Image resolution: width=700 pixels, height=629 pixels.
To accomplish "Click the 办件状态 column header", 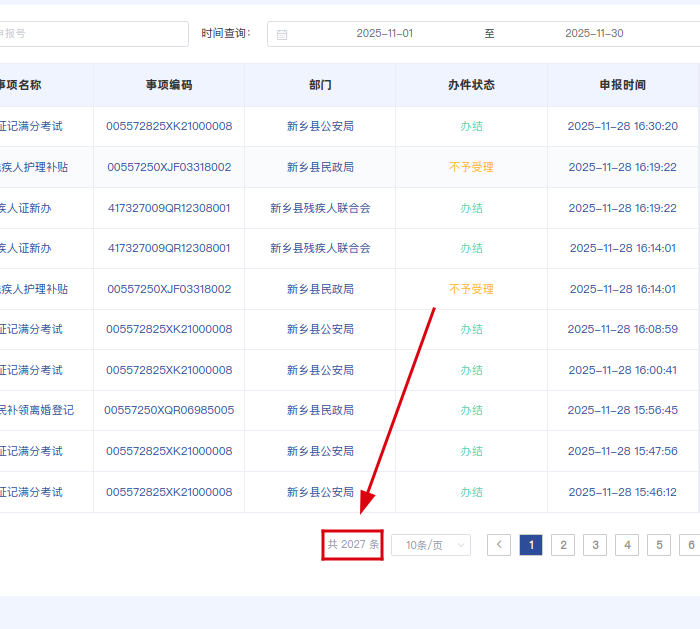I will pyautogui.click(x=471, y=85).
